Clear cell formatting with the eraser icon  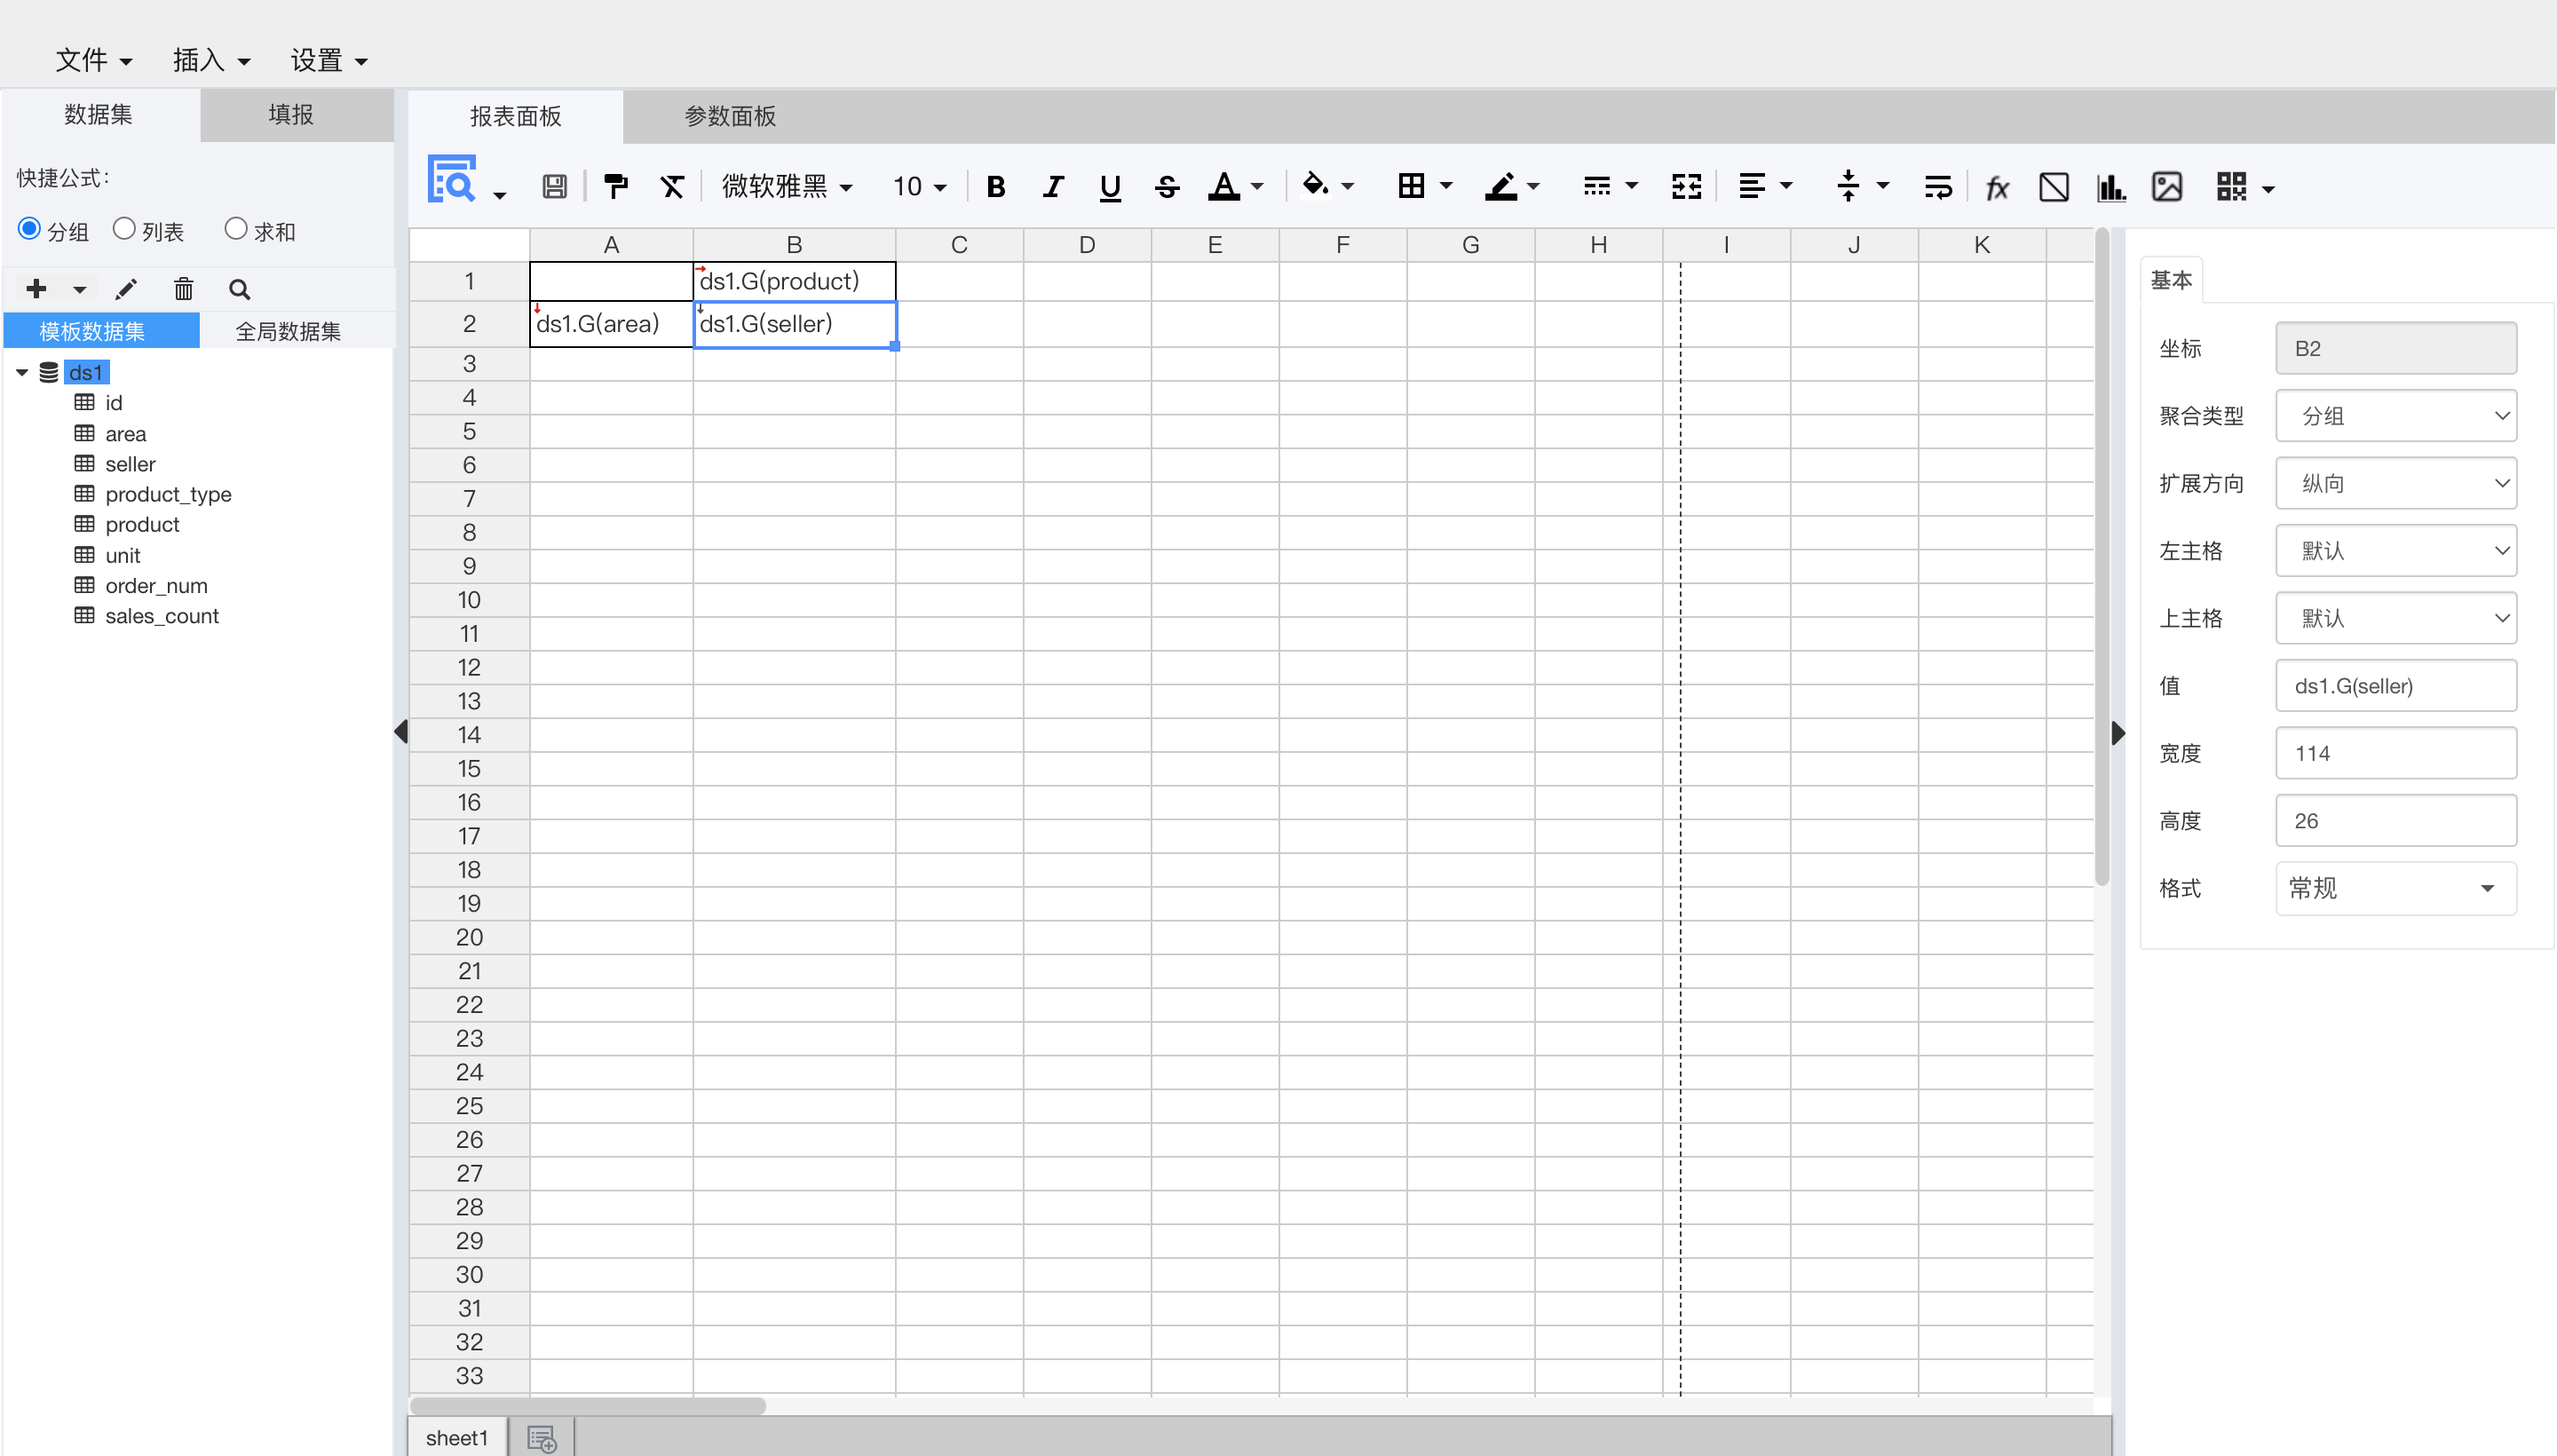(672, 187)
